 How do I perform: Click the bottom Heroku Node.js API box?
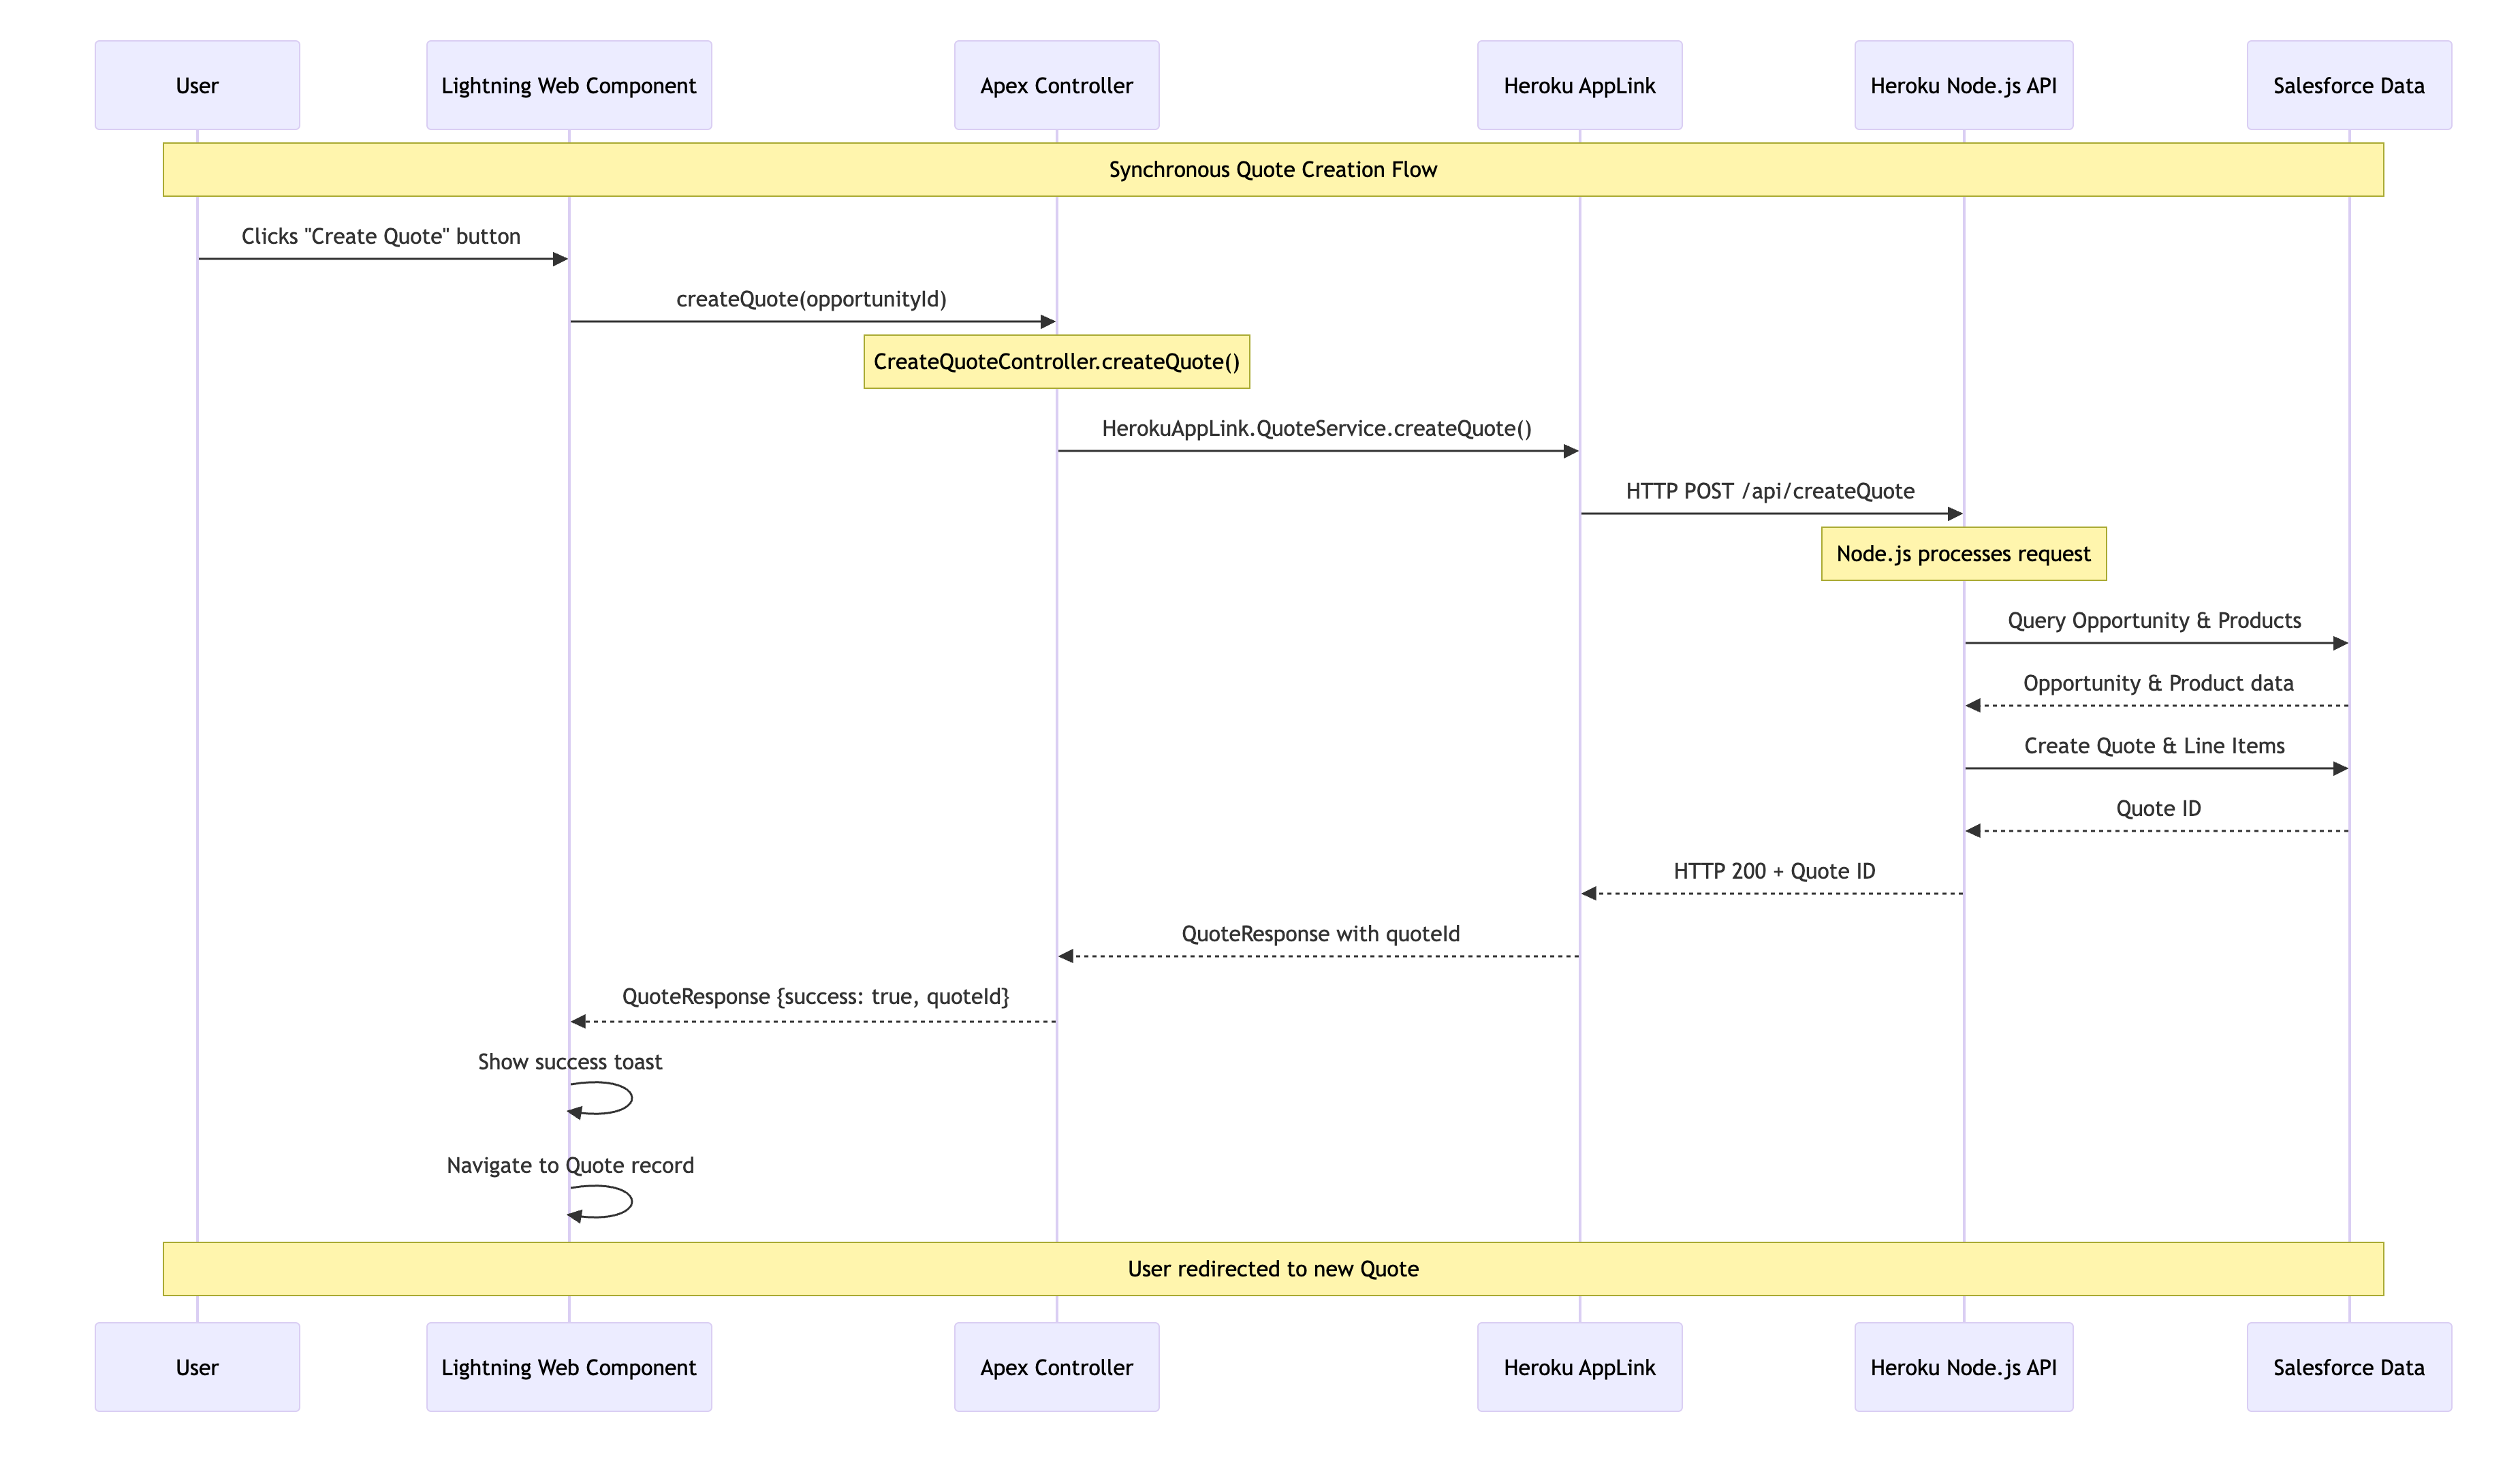[1963, 1367]
